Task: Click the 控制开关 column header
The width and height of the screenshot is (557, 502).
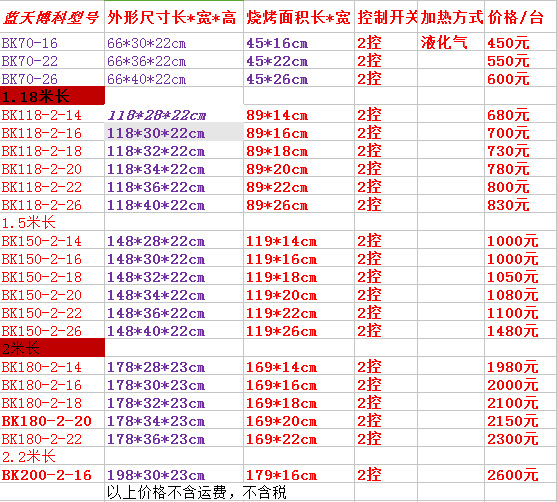Action: click(x=386, y=17)
